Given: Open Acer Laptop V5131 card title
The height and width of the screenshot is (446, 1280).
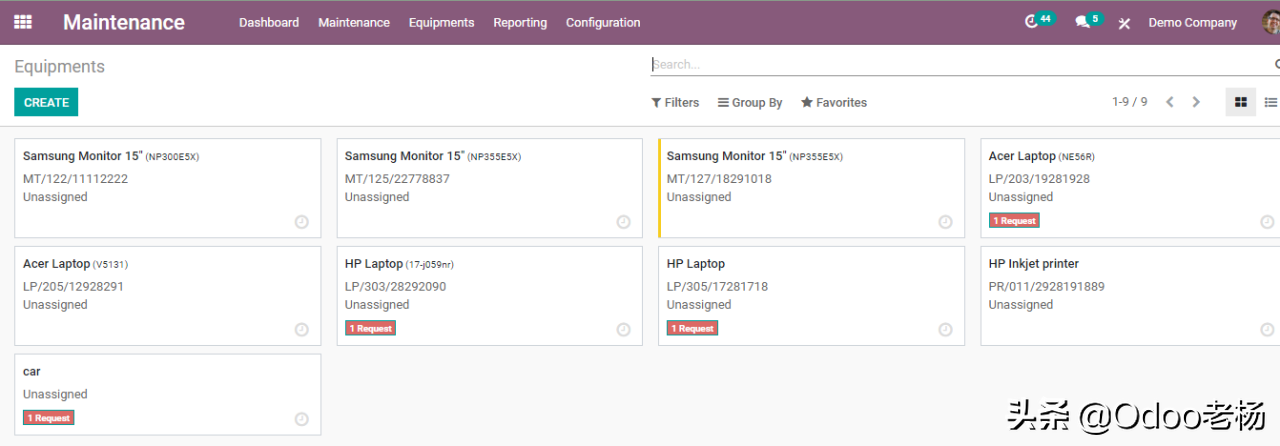Looking at the screenshot, I should click(75, 264).
